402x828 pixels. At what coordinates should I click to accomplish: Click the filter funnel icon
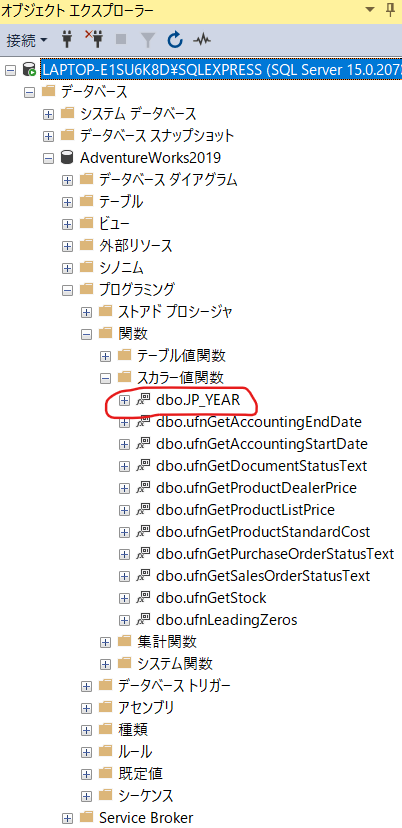click(148, 40)
